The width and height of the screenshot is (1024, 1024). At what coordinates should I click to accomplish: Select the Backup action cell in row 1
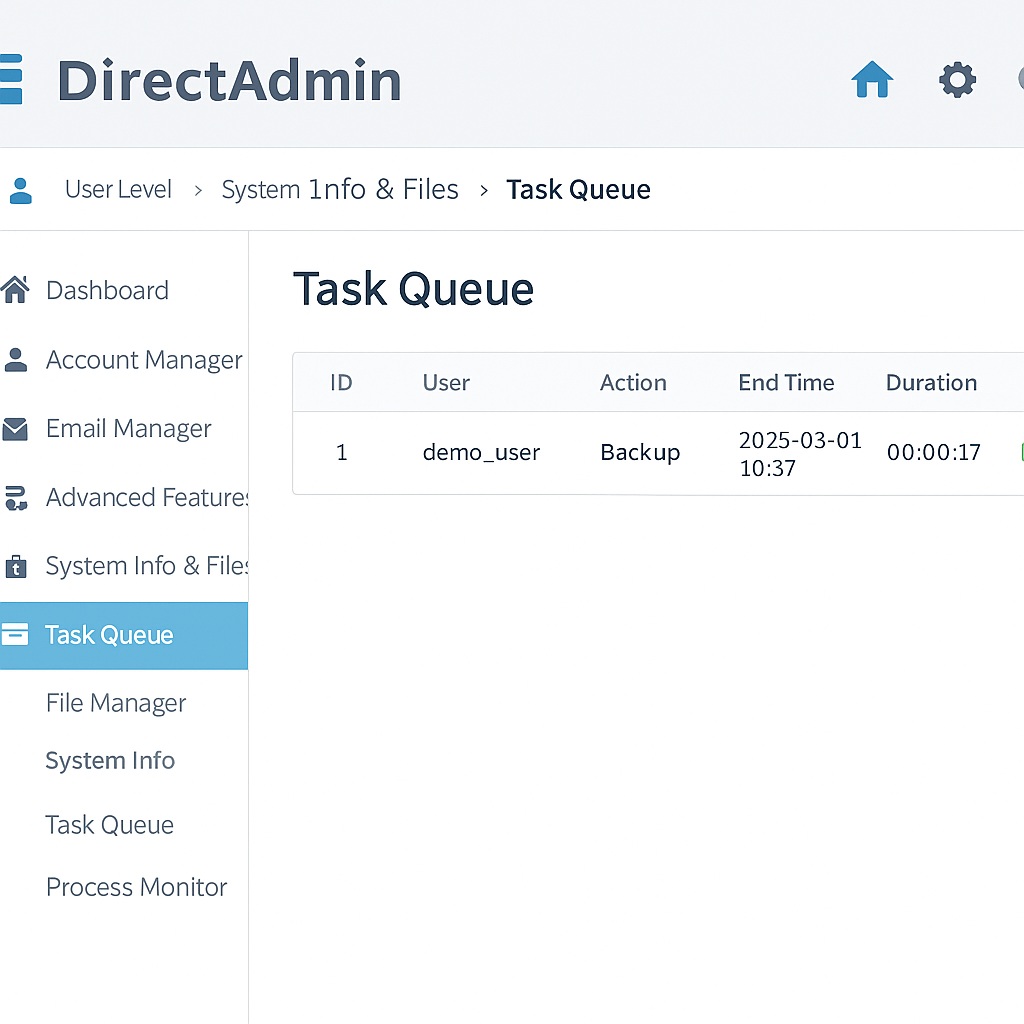(x=640, y=453)
